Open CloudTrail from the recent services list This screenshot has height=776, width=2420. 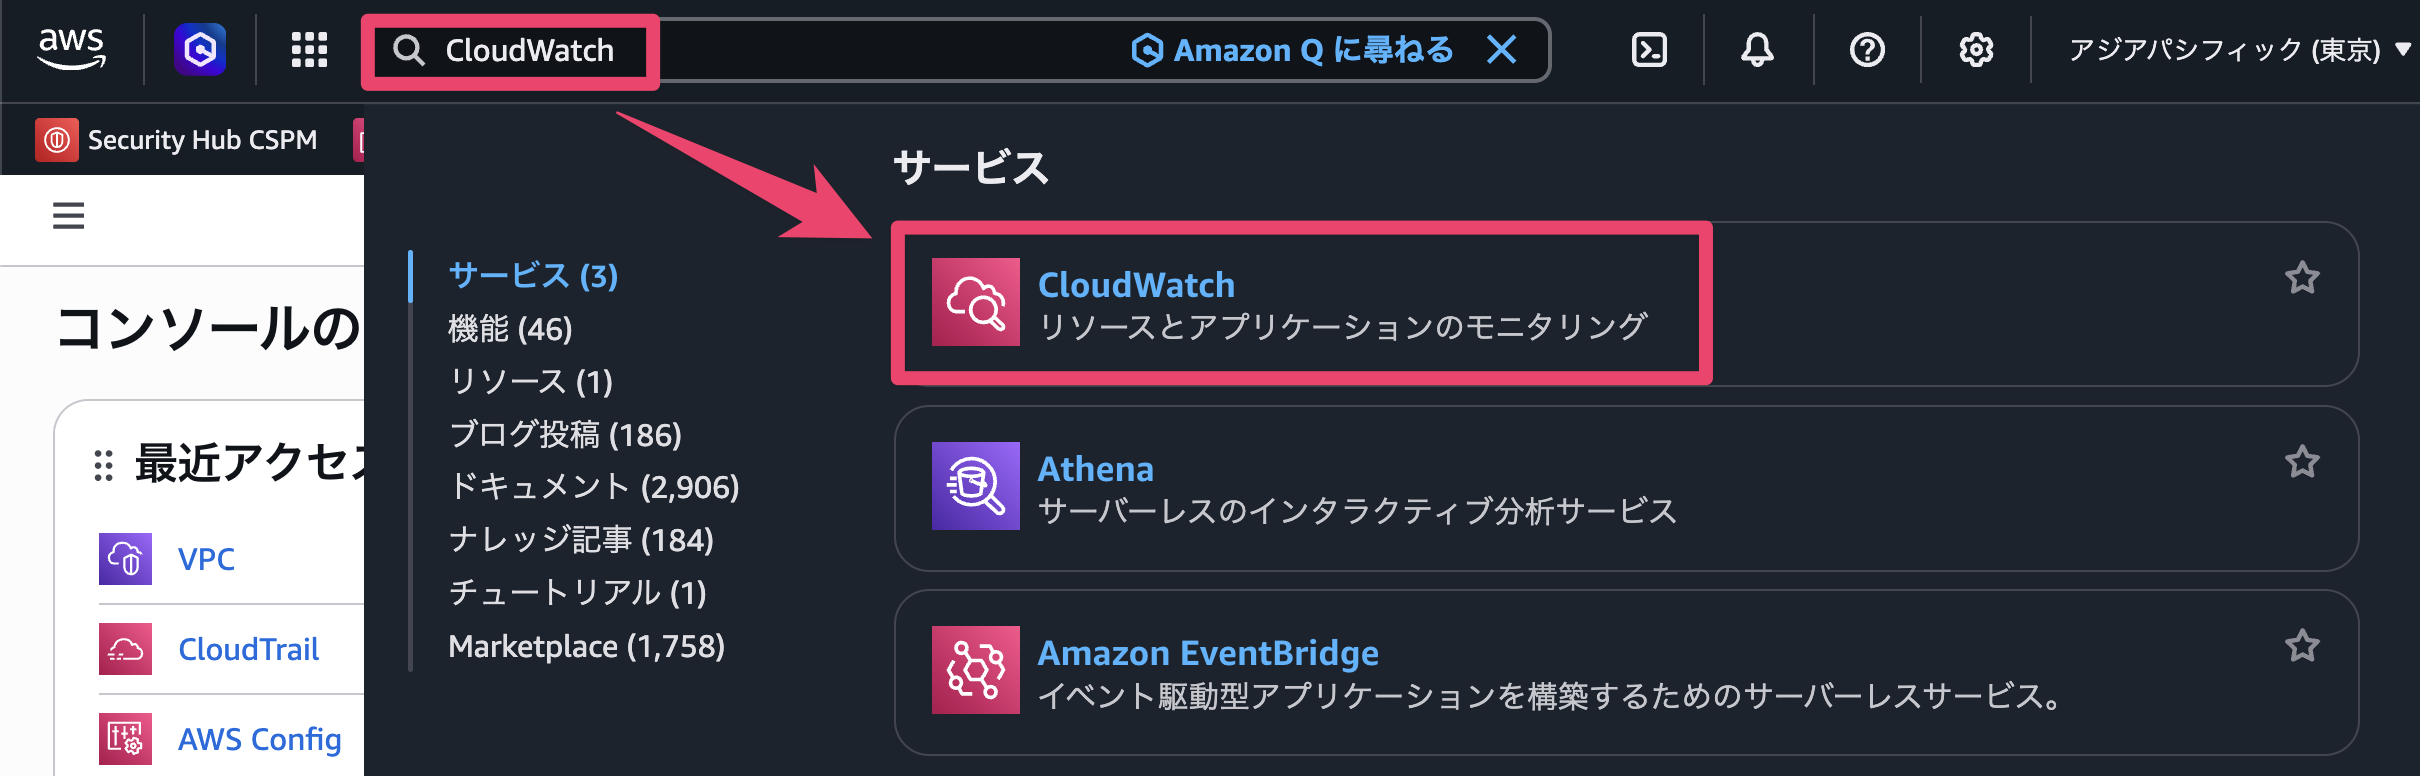[x=248, y=648]
